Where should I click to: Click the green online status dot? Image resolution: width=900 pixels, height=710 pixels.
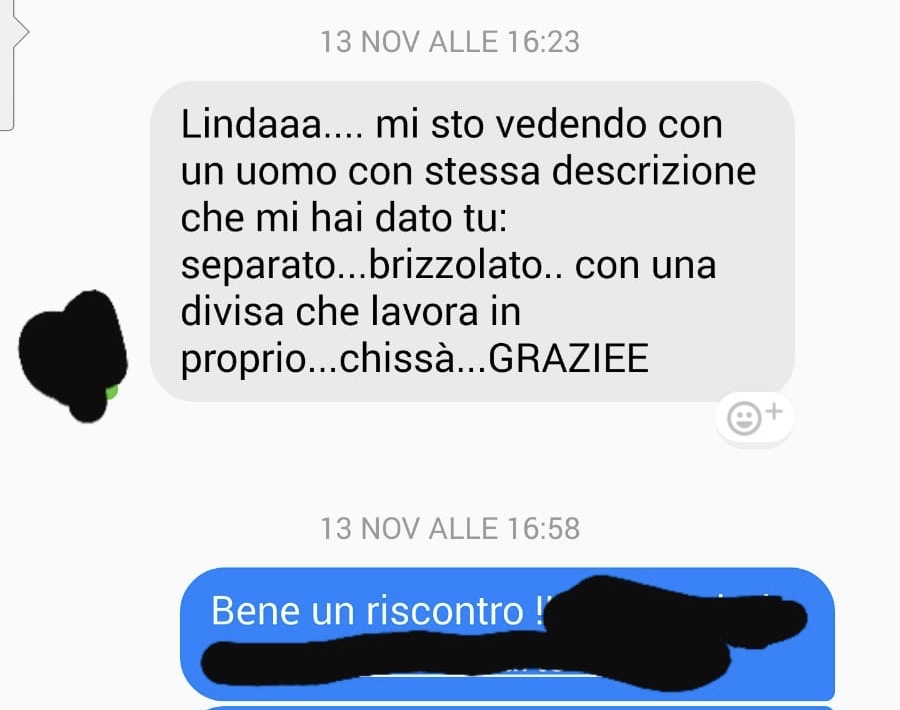(x=112, y=391)
